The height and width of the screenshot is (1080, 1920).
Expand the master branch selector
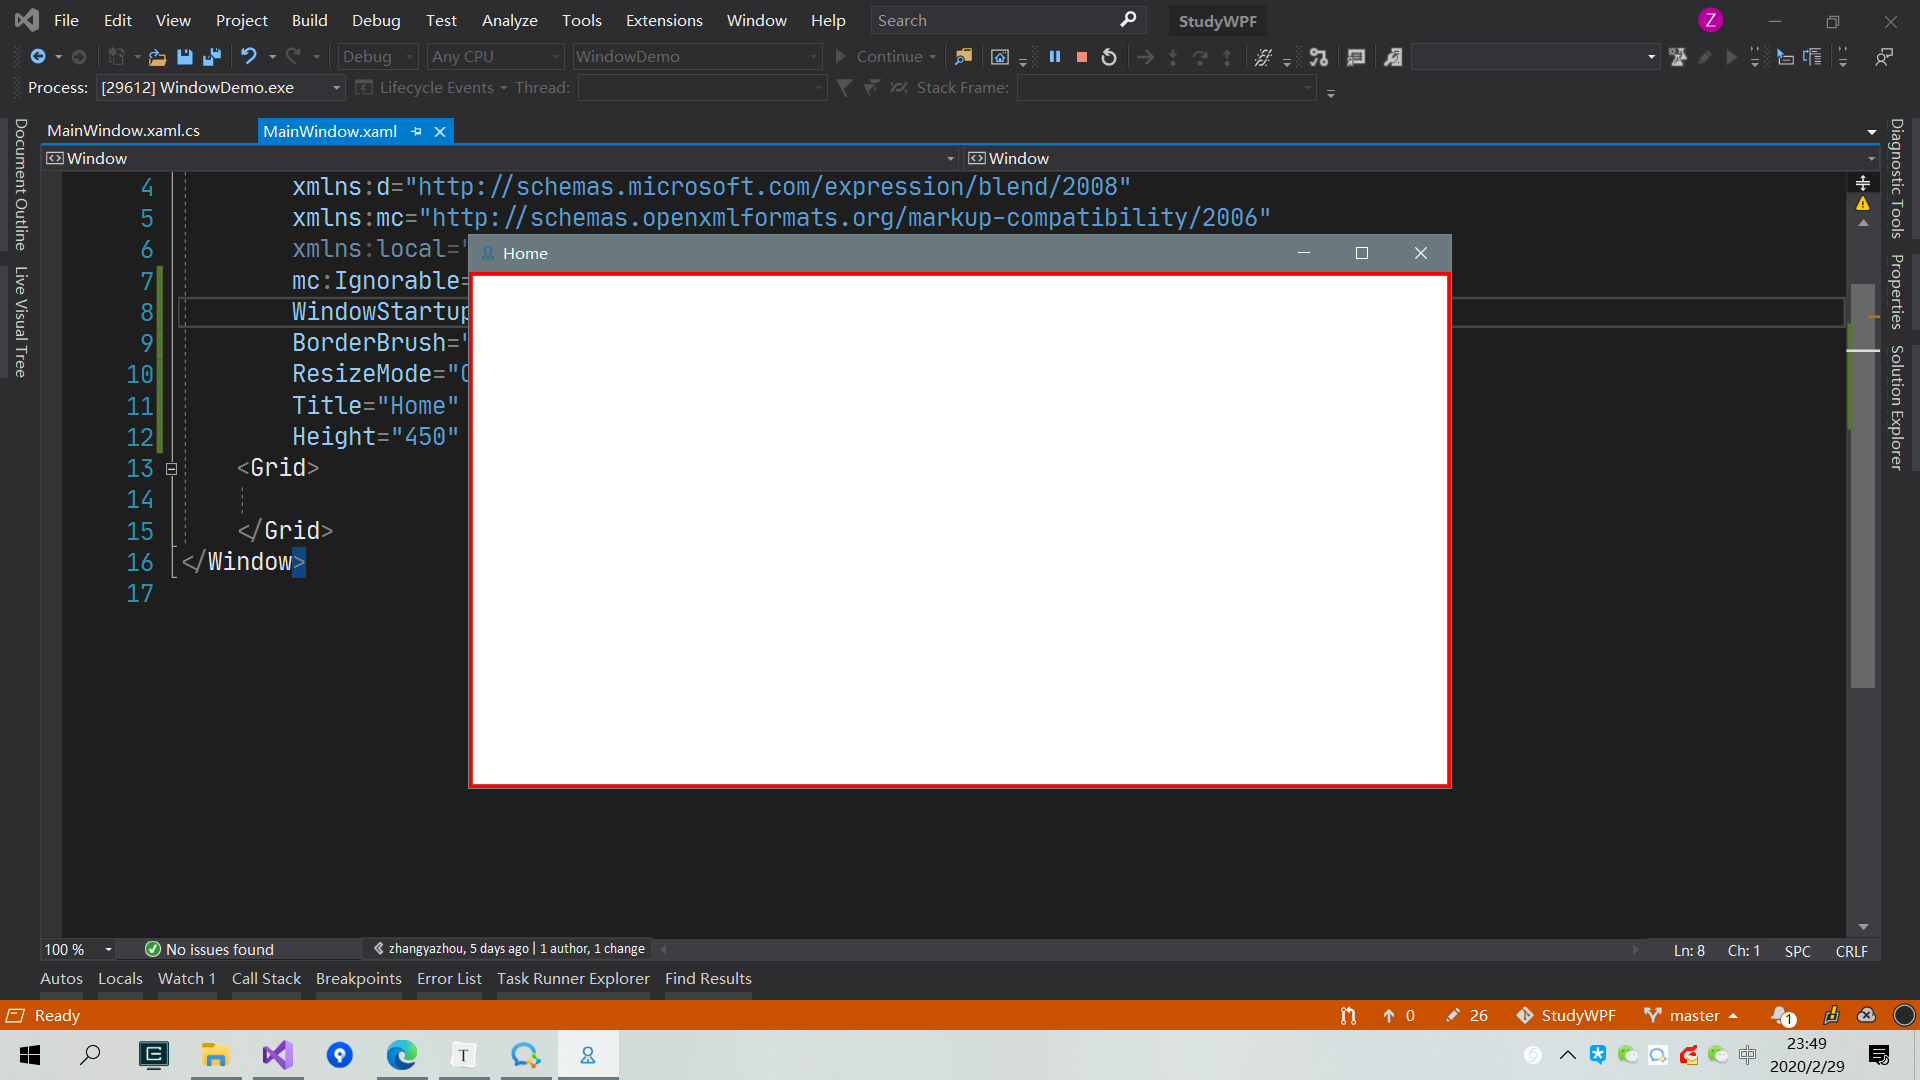tap(1694, 1015)
